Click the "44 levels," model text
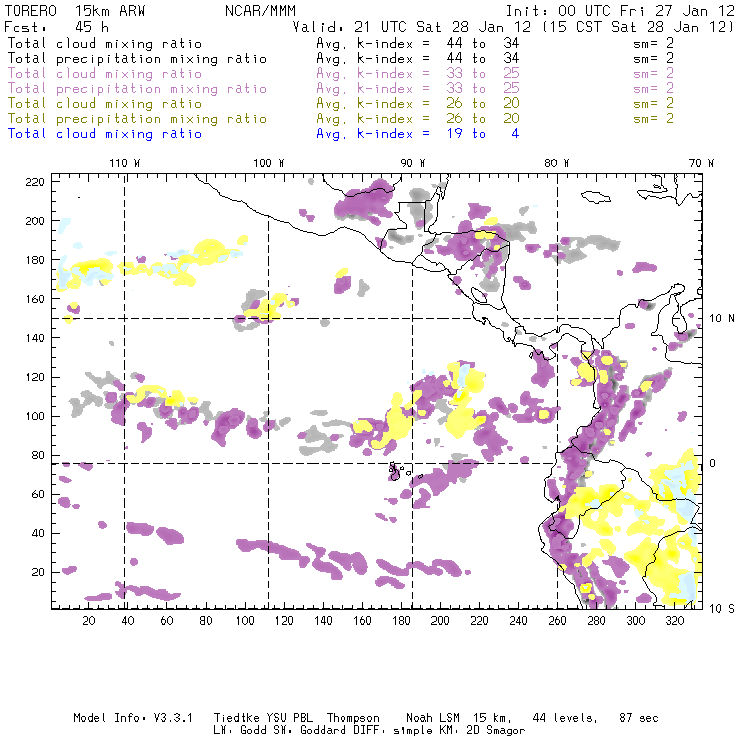Viewport: 740px width, 740px height. 565,718
